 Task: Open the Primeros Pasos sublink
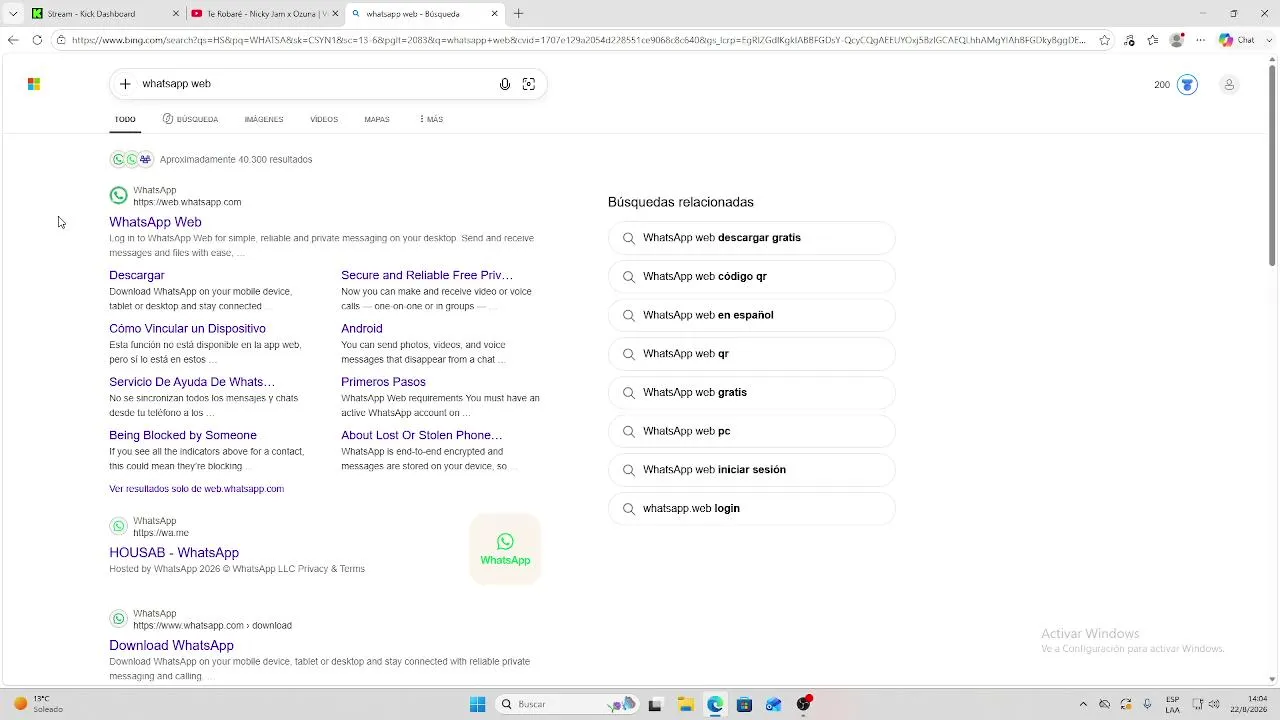tap(383, 382)
